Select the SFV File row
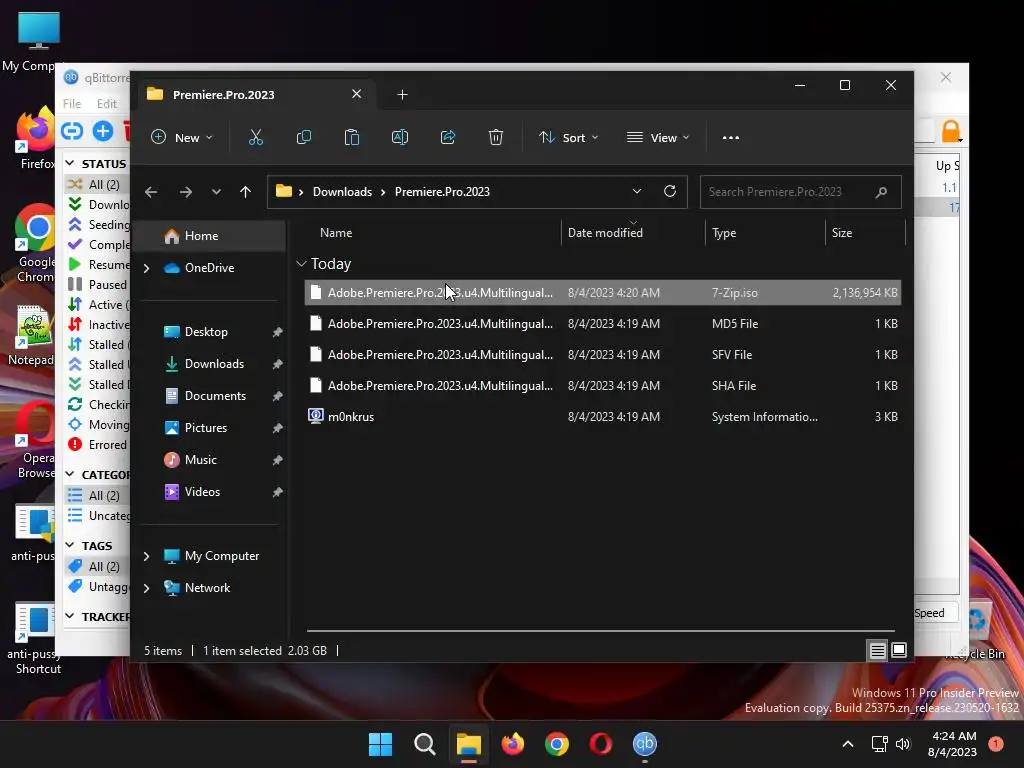 pos(603,355)
